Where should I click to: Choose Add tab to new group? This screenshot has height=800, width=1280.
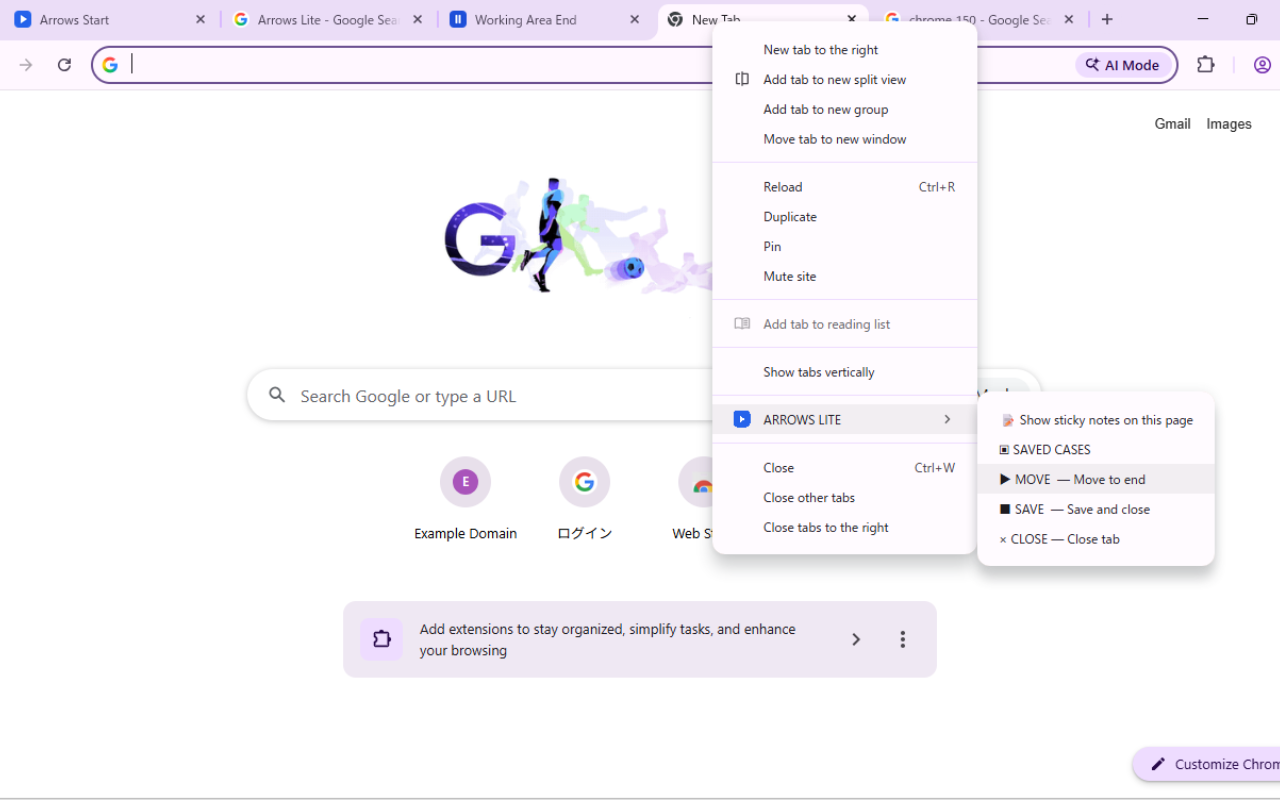tap(844, 110)
